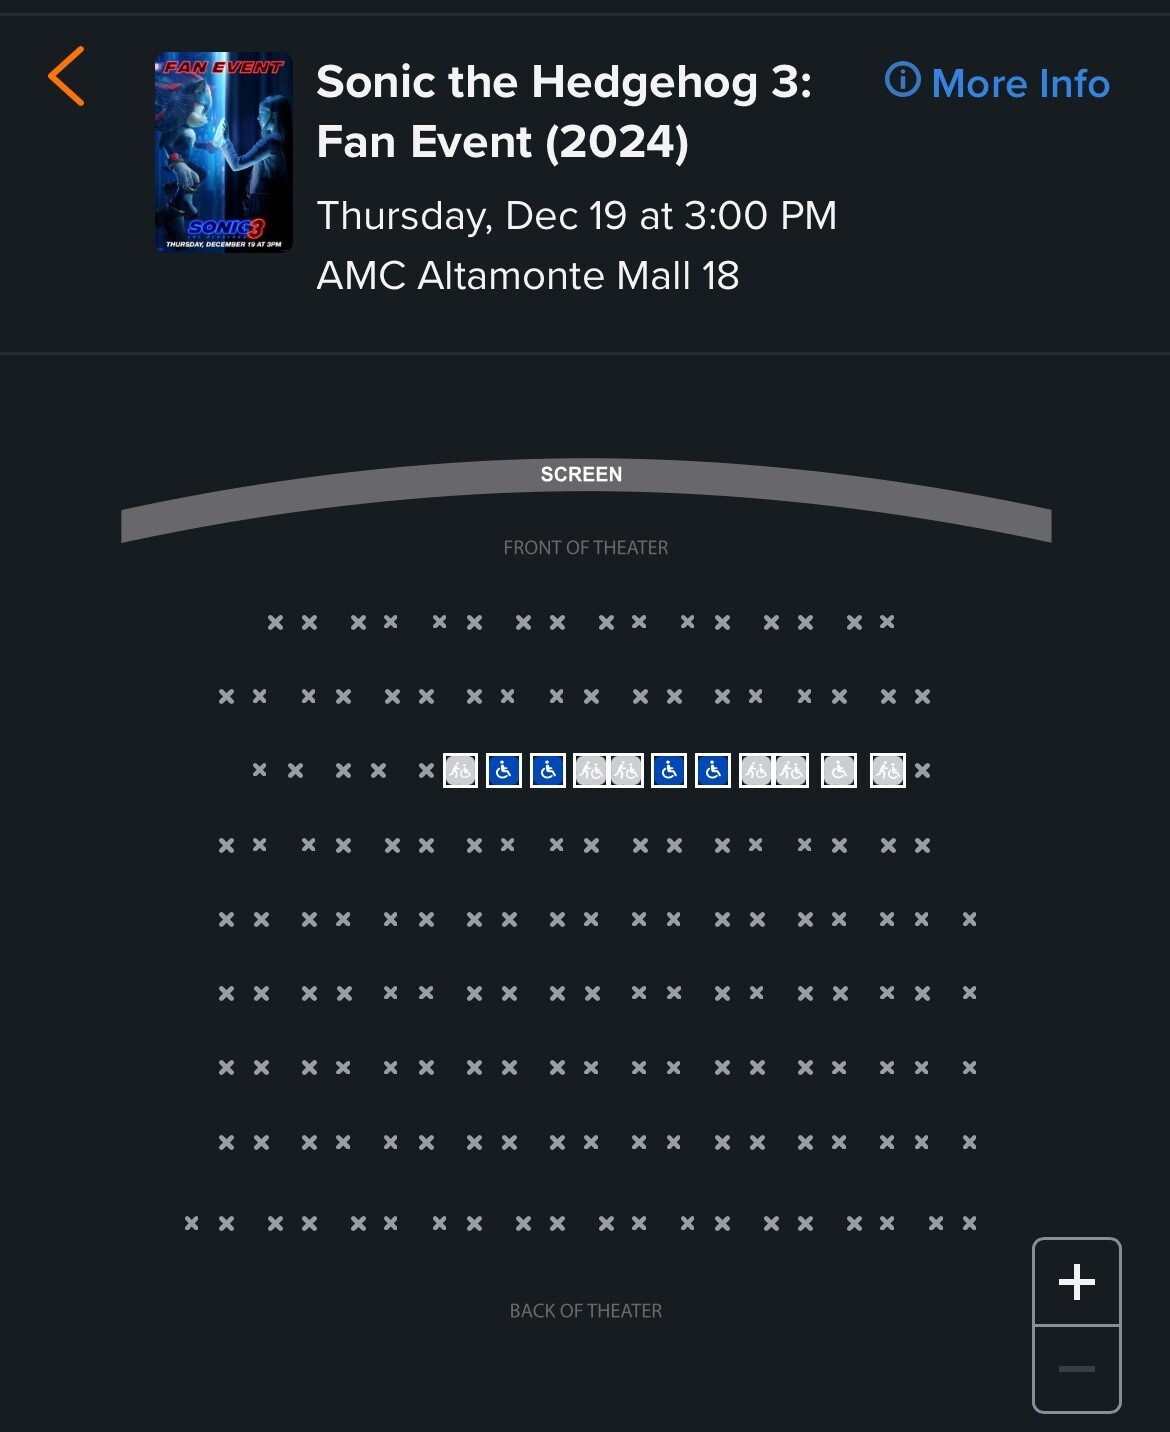Viewport: 1170px width, 1432px height.
Task: Click companion seat left of third blue wheelchair
Action: 627,771
